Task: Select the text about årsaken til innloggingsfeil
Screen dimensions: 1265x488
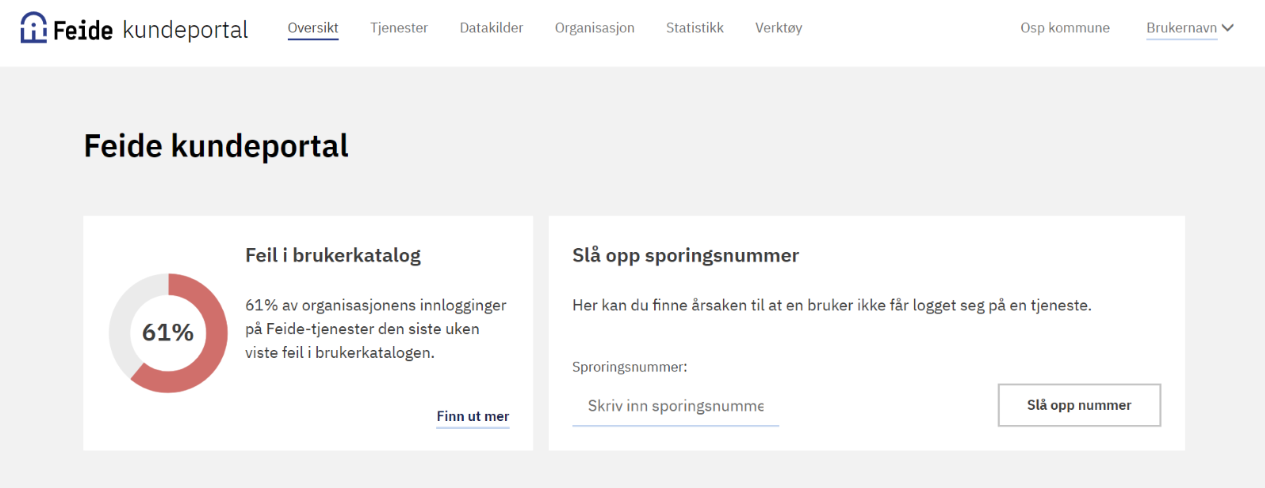Action: click(832, 305)
